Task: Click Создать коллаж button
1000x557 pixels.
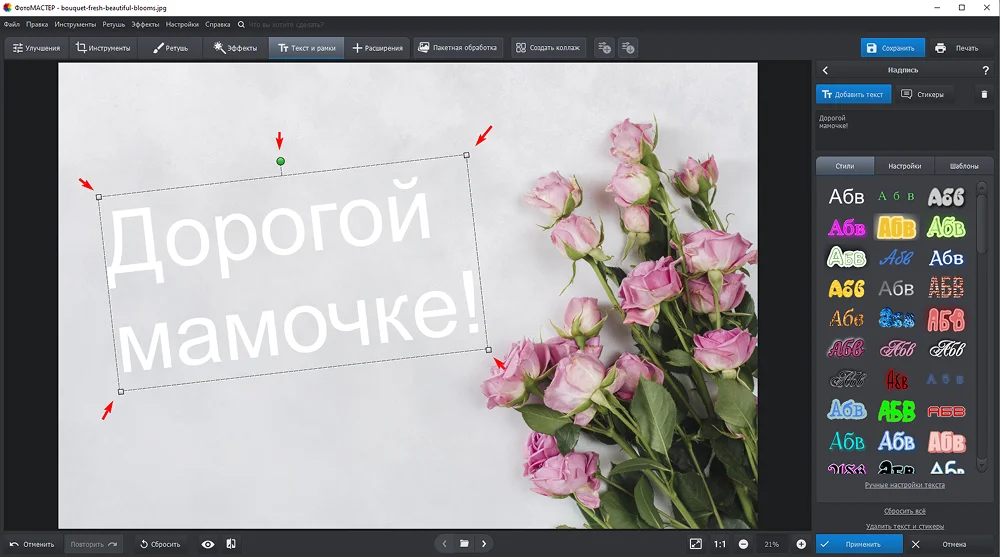Action: click(x=548, y=48)
